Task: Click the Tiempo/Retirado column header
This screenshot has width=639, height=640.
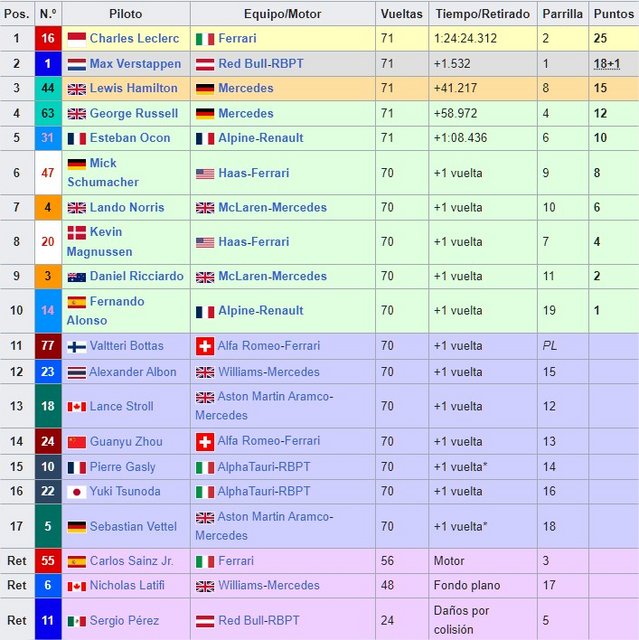Action: coord(483,14)
